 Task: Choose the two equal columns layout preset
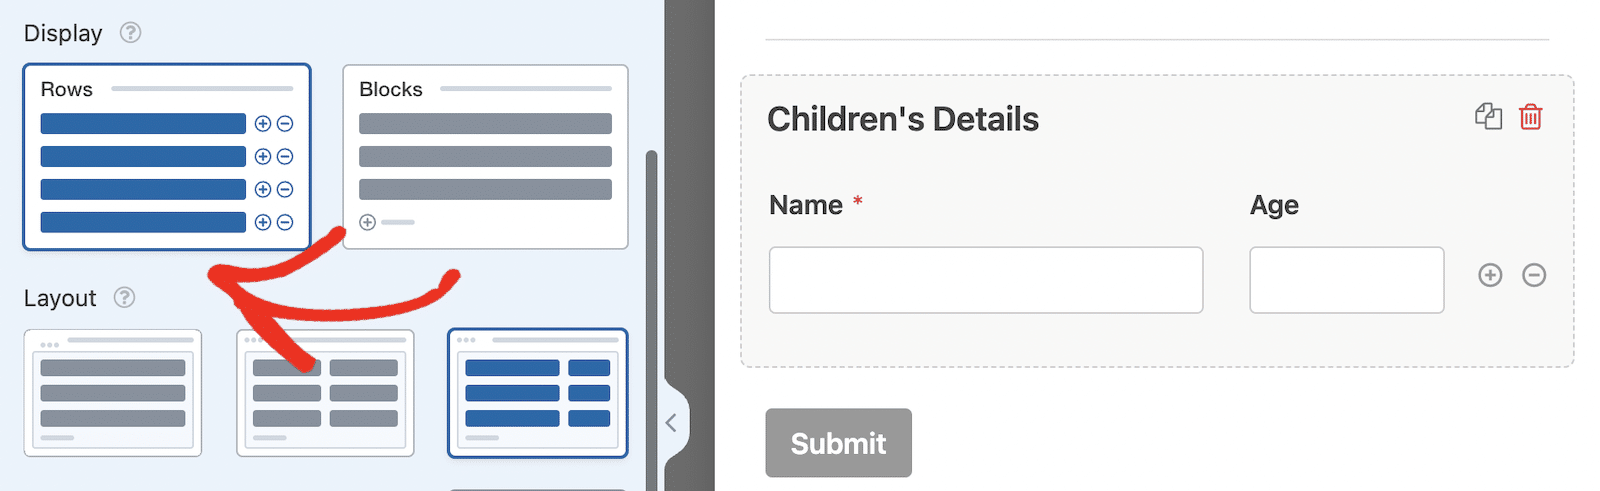[x=325, y=393]
